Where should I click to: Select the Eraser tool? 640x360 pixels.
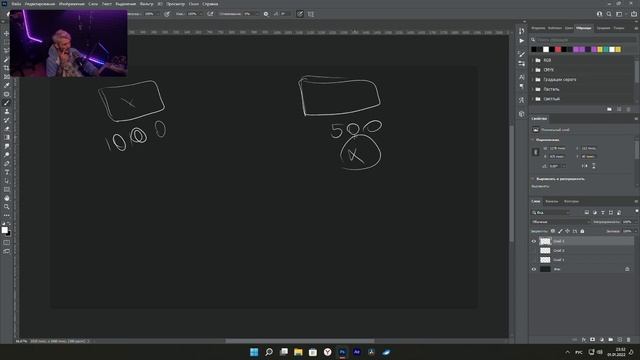[x=7, y=129]
